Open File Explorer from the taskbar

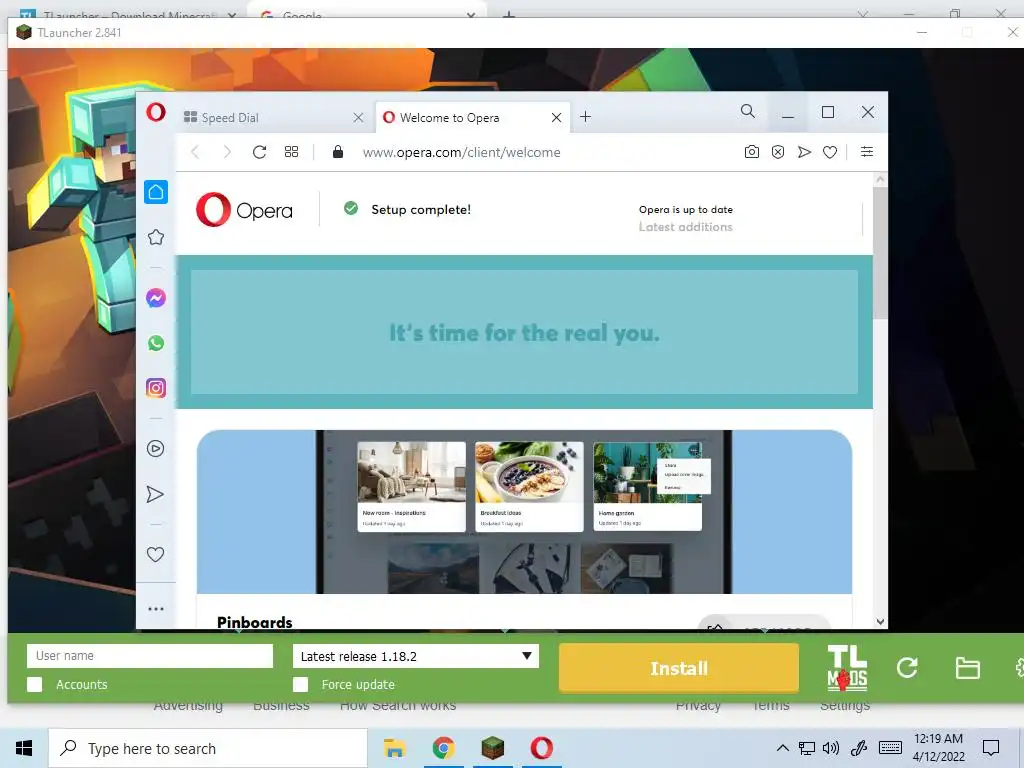[x=394, y=748]
